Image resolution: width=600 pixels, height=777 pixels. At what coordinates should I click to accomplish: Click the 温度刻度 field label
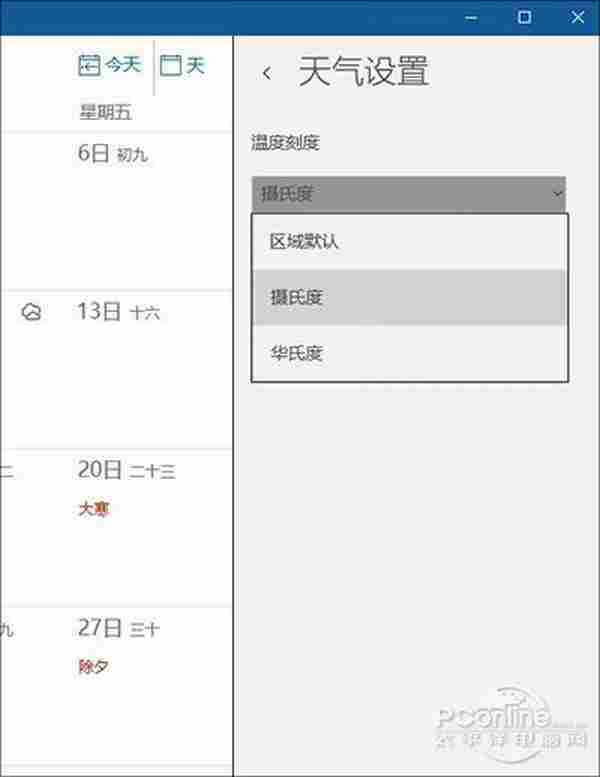click(x=285, y=143)
